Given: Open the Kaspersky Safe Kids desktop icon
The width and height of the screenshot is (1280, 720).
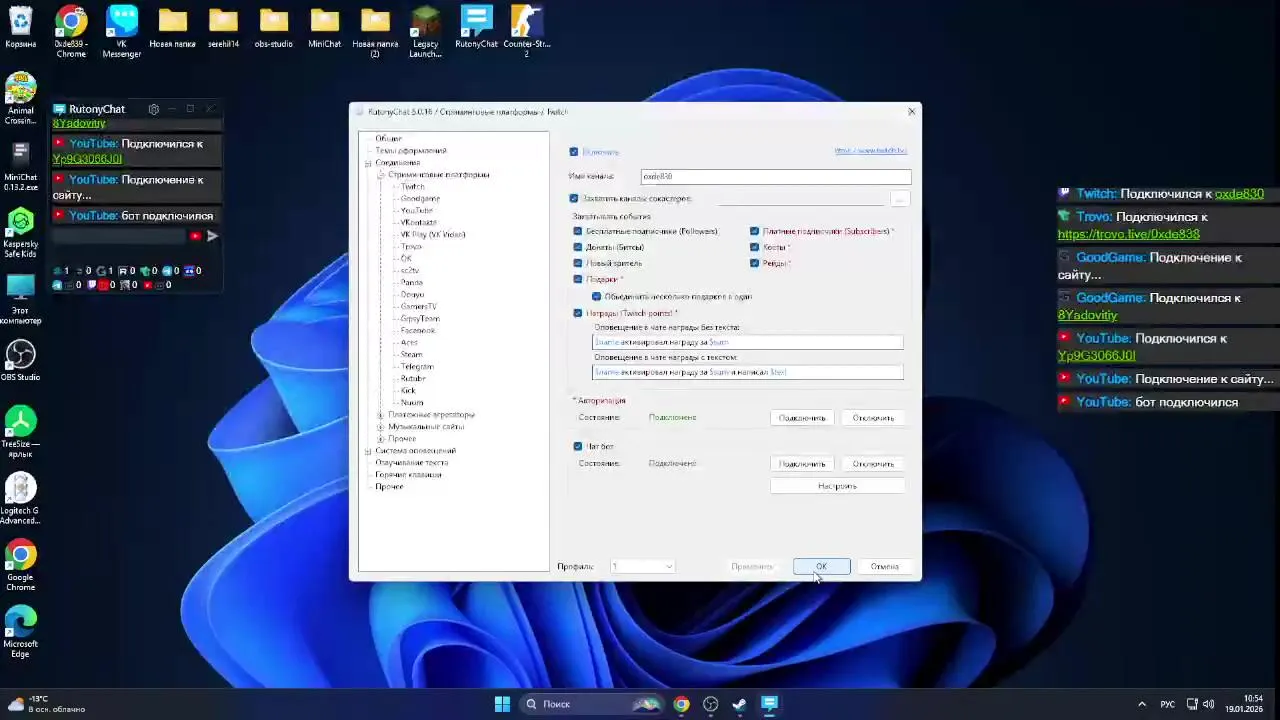Looking at the screenshot, I should pos(20,233).
